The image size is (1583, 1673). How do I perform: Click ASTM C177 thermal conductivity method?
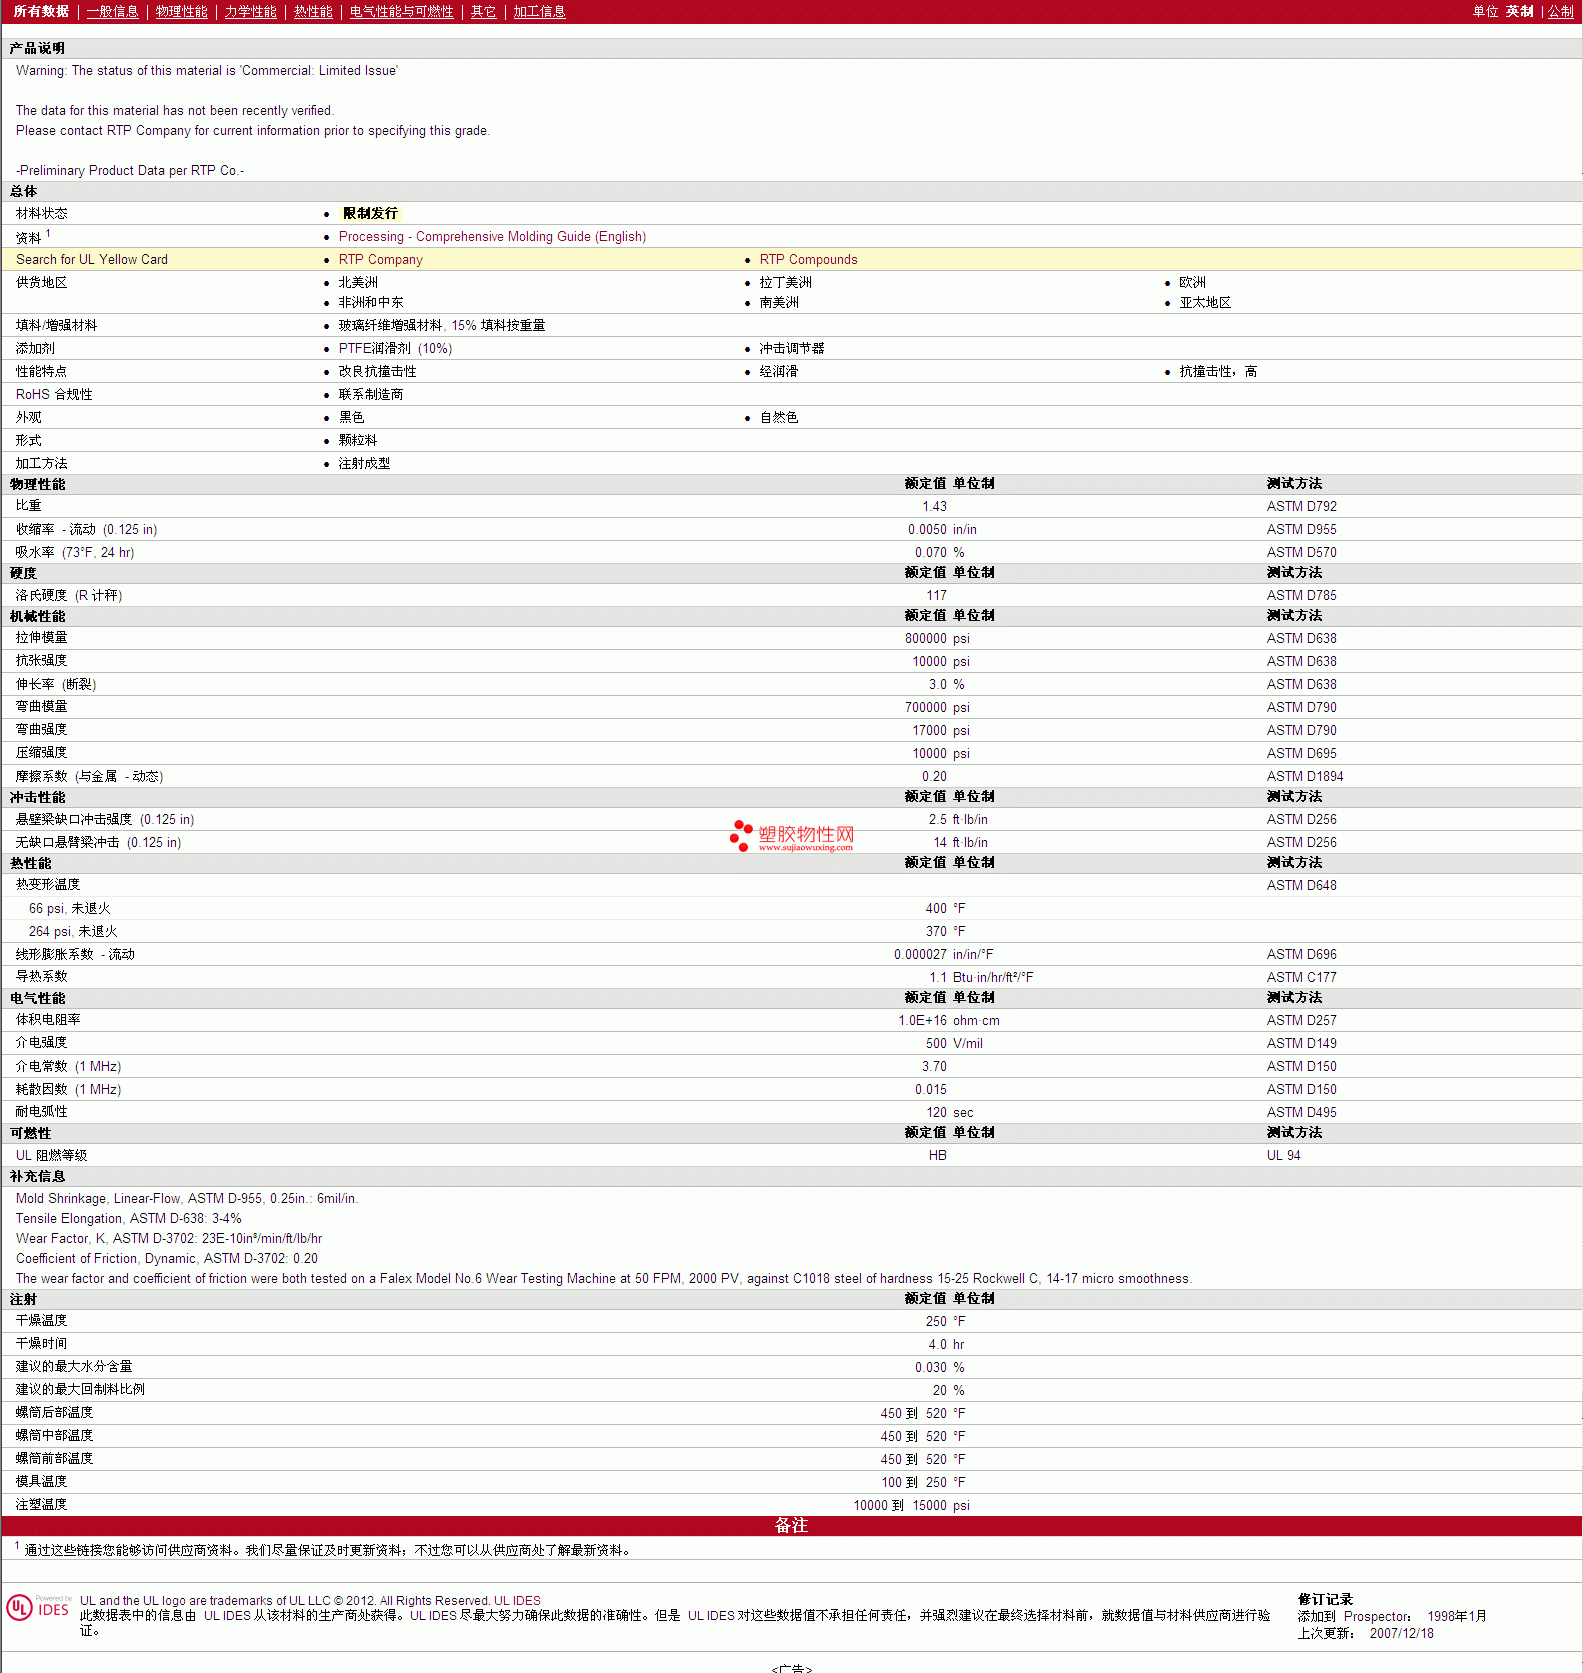pos(1301,977)
